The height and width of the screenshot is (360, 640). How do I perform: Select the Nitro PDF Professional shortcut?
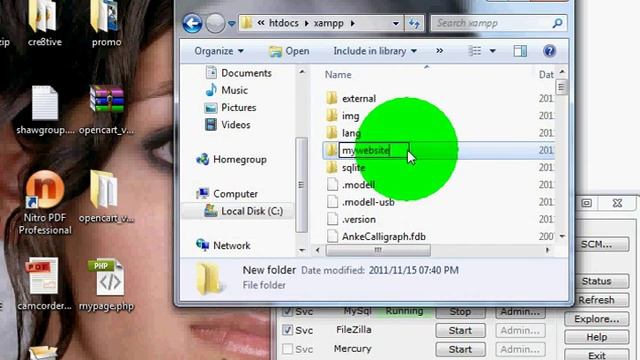click(x=45, y=203)
